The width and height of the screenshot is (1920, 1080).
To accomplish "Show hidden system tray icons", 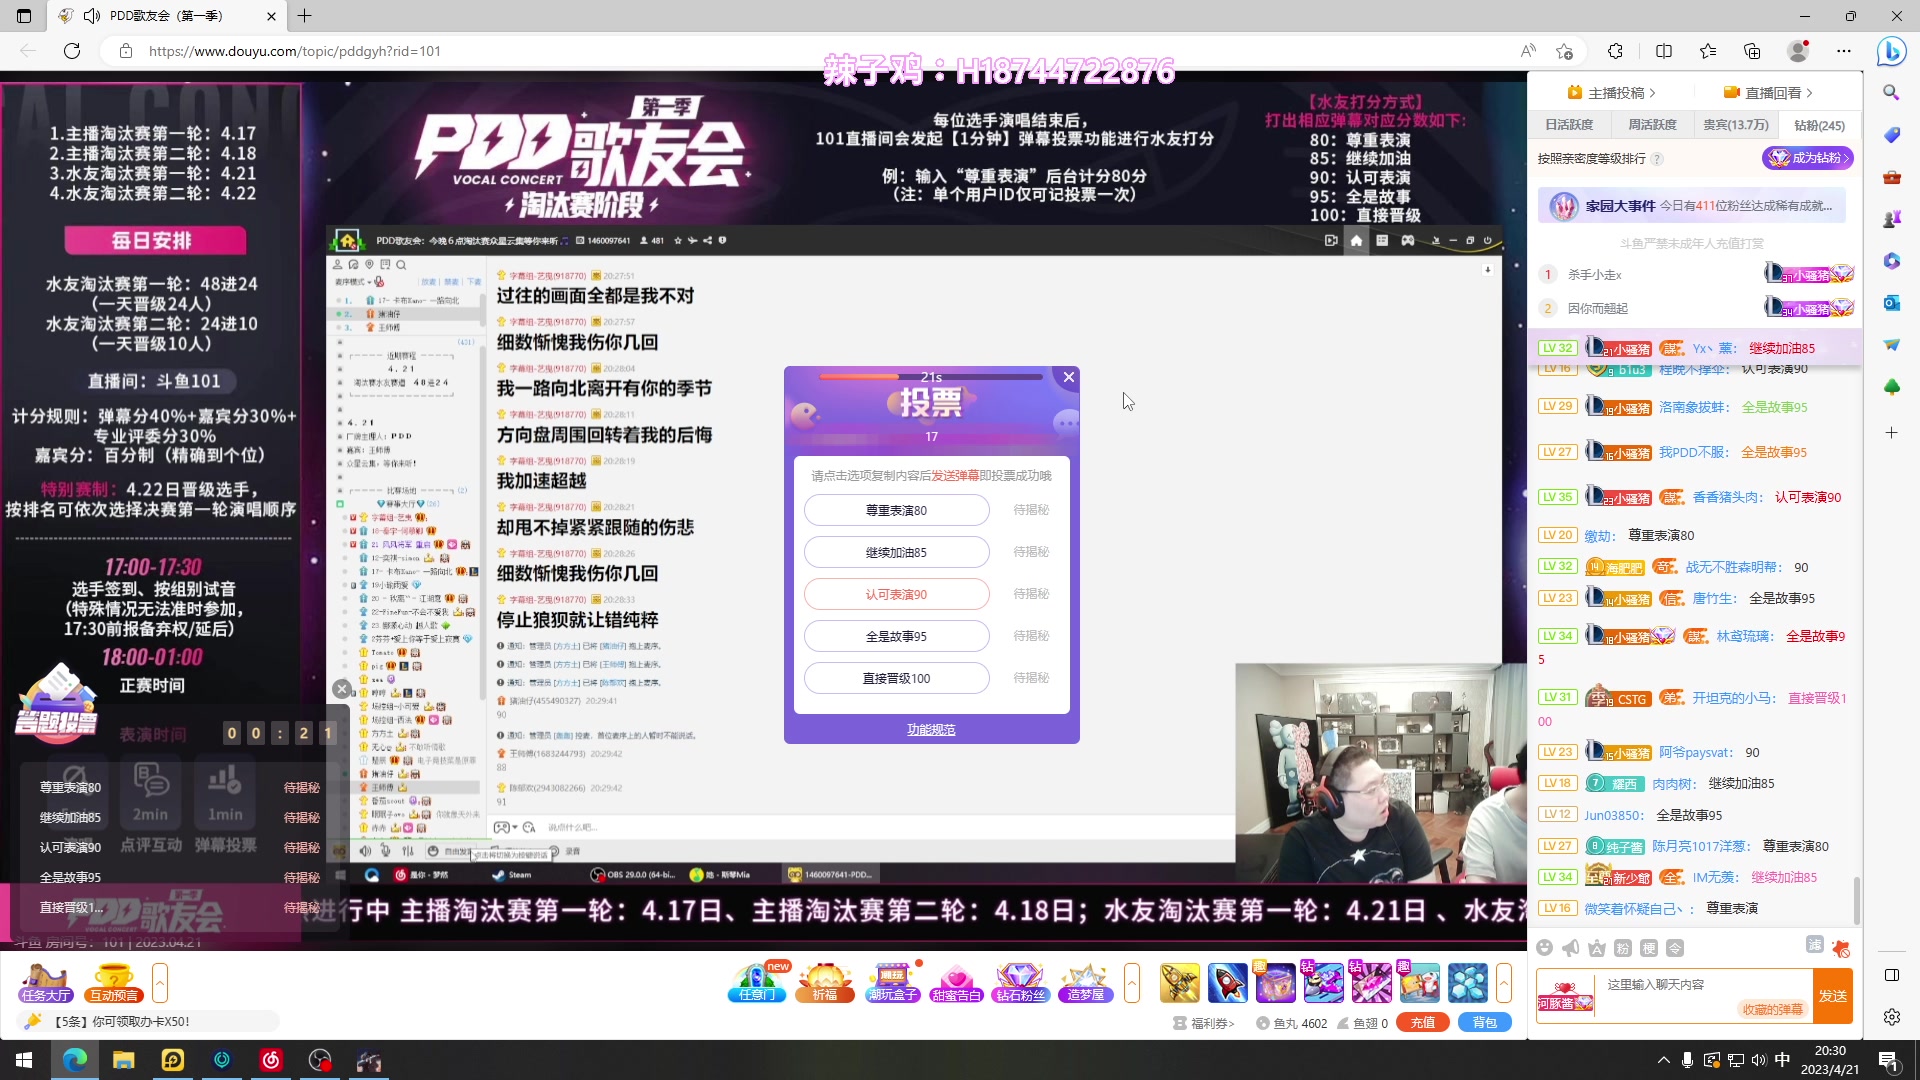I will click(x=1663, y=1060).
